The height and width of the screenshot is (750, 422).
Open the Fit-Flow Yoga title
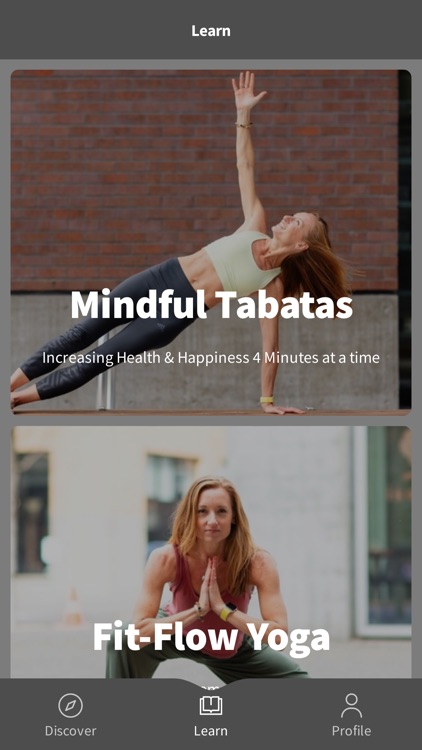(211, 637)
